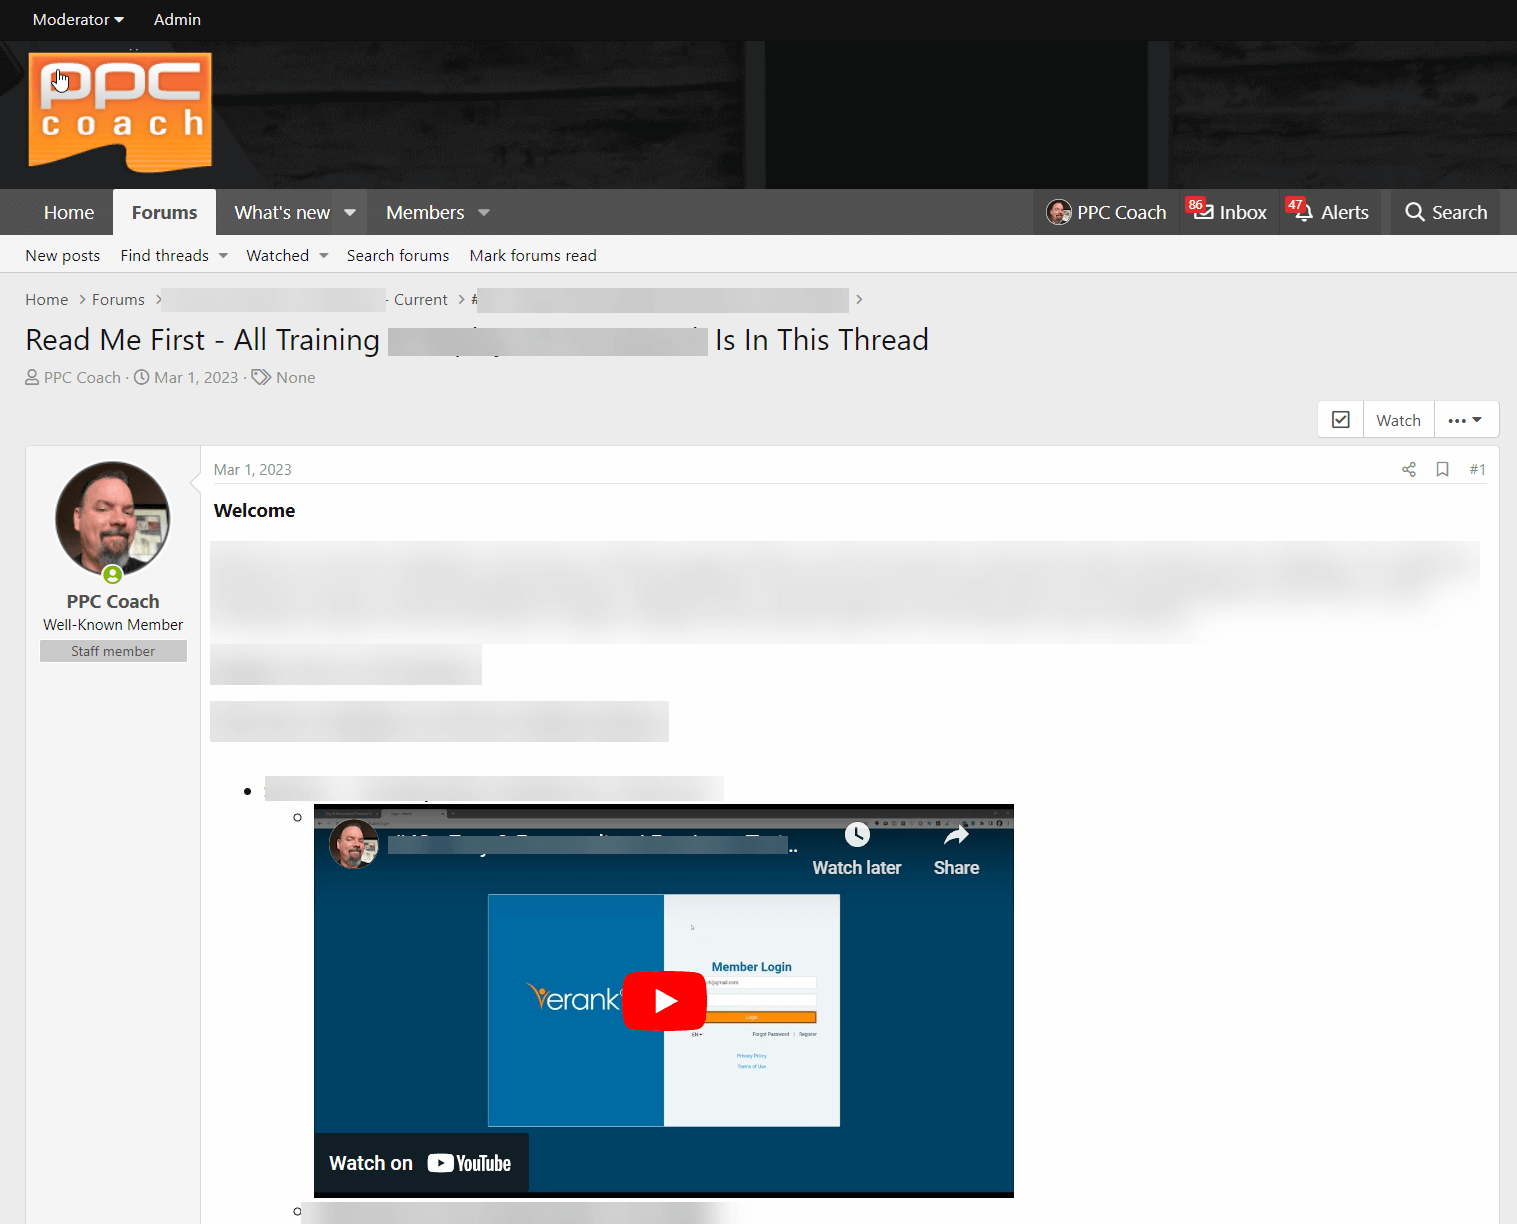
Task: Open the tags icon next to None
Action: (260, 377)
